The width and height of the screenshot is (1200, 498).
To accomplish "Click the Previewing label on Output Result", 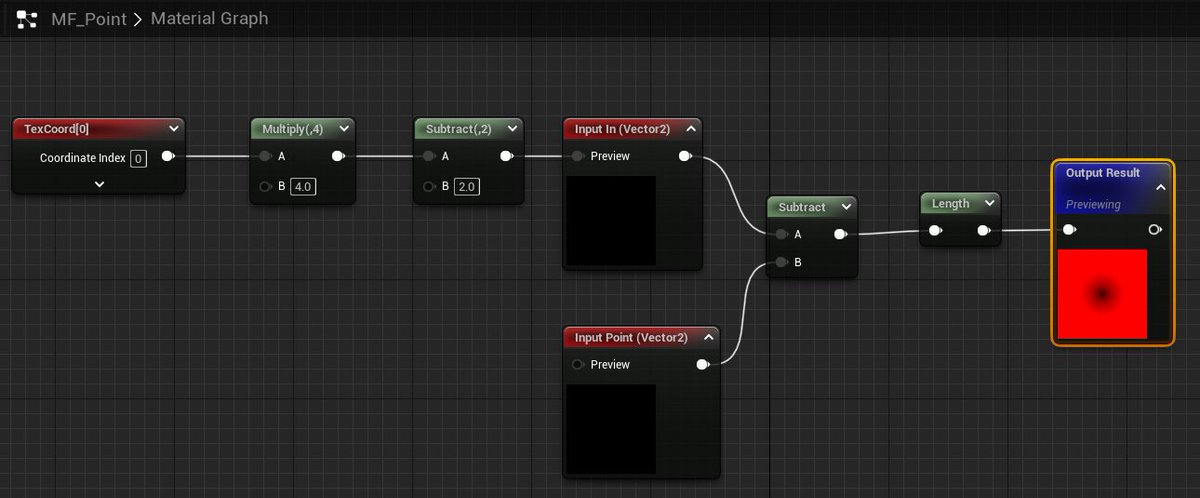I will coord(1093,204).
